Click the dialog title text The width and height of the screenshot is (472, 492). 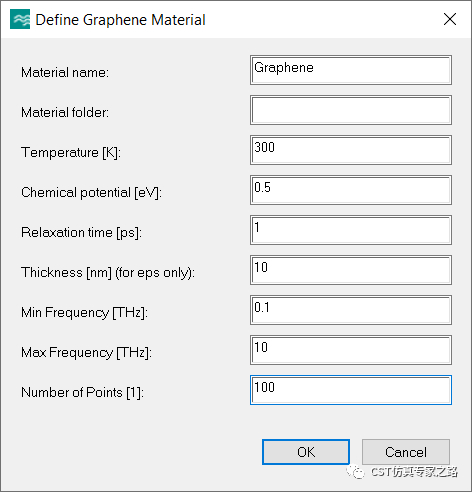coord(120,20)
